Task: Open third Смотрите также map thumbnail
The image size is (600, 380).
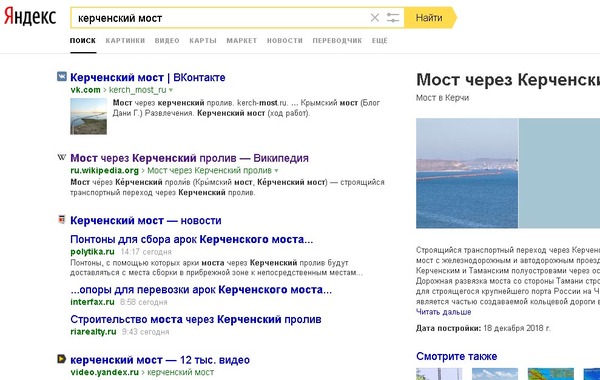Action: click(x=551, y=374)
